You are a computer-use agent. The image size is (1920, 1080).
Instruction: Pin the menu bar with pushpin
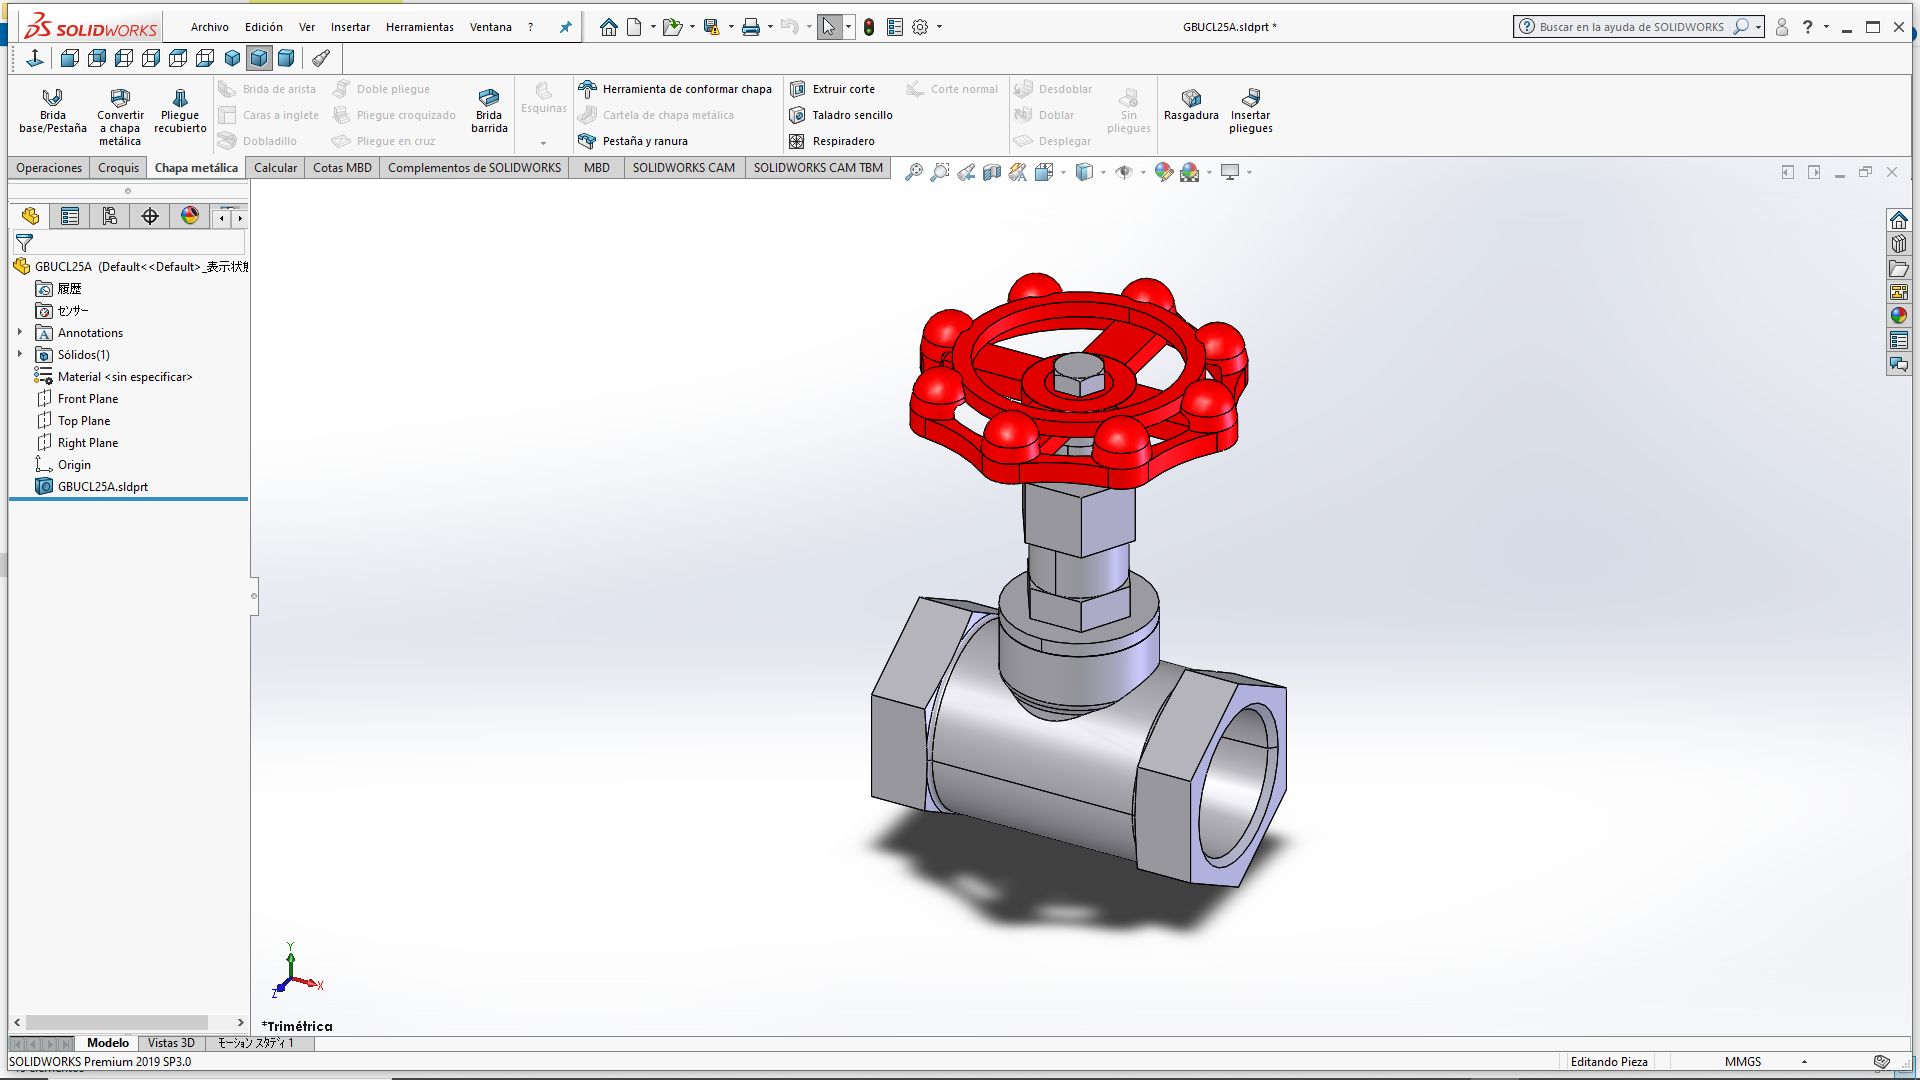(x=565, y=27)
